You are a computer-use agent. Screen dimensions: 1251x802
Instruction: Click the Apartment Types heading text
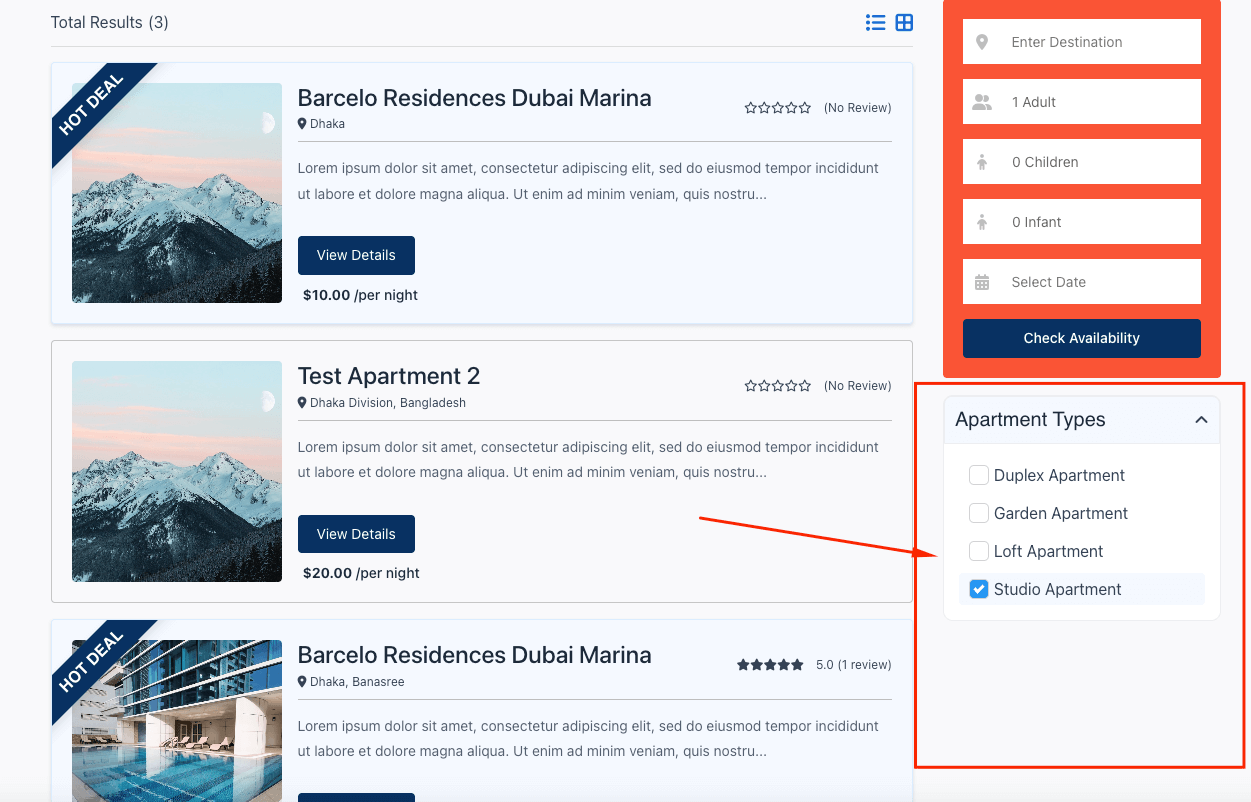point(1030,420)
